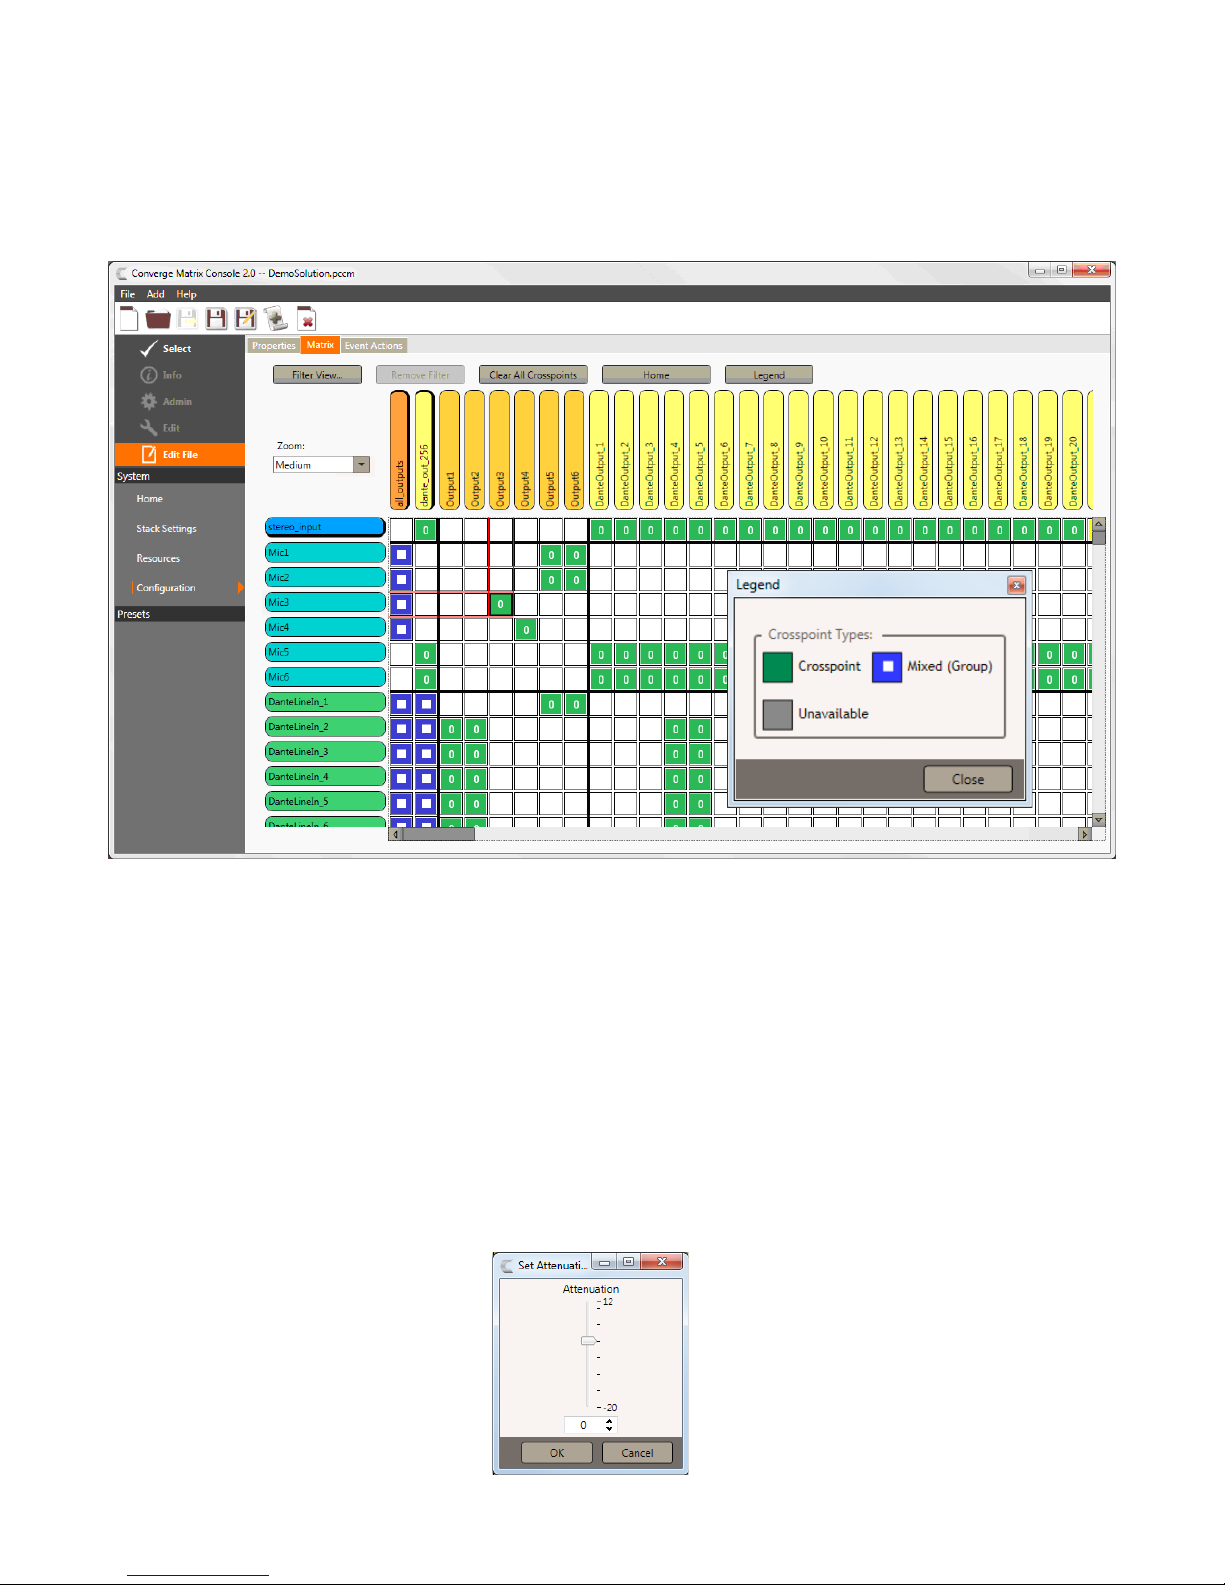1225x1585 pixels.
Task: Click the Legend button above the matrix
Action: [x=769, y=375]
